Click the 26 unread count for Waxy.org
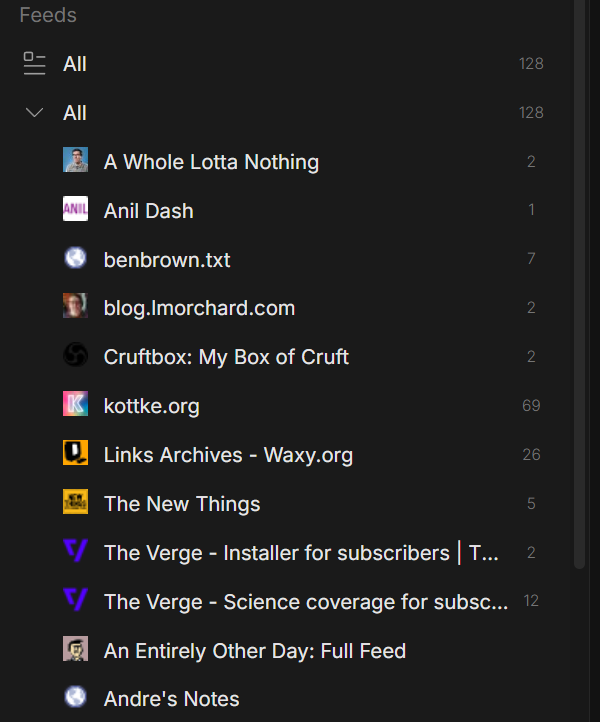The image size is (600, 722). [x=531, y=455]
